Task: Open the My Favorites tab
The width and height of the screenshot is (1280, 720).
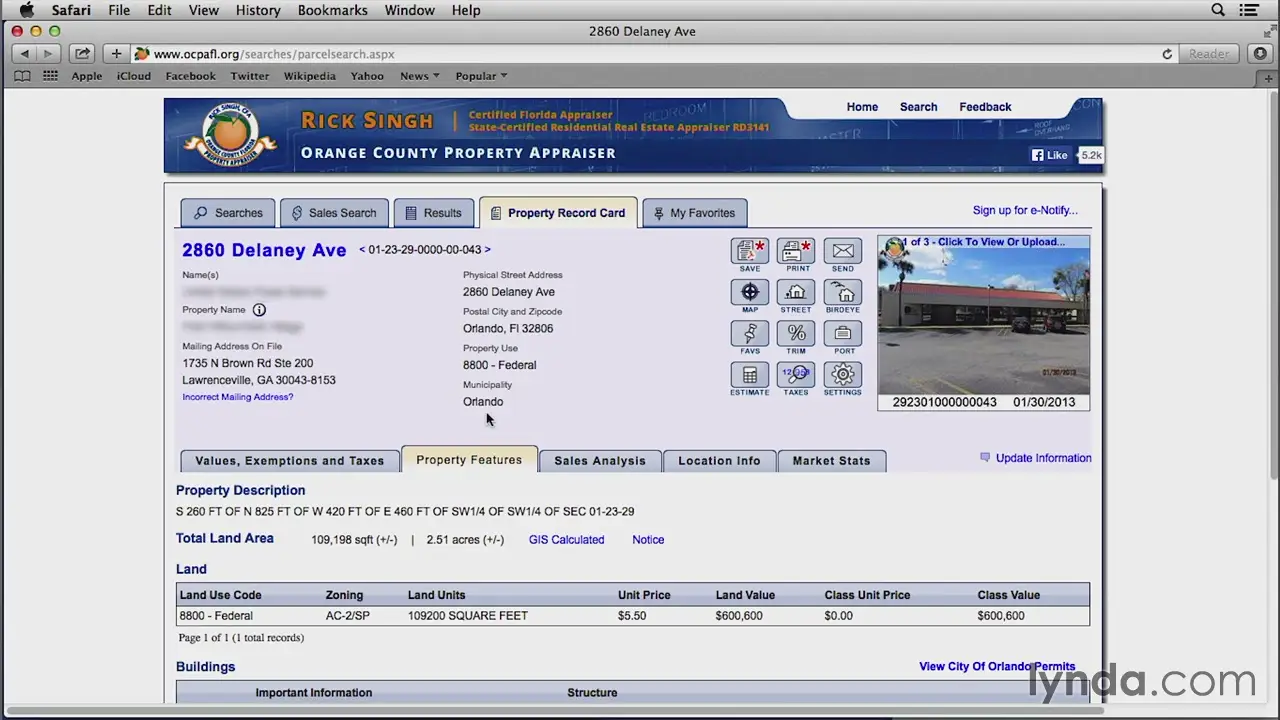Action: tap(694, 213)
